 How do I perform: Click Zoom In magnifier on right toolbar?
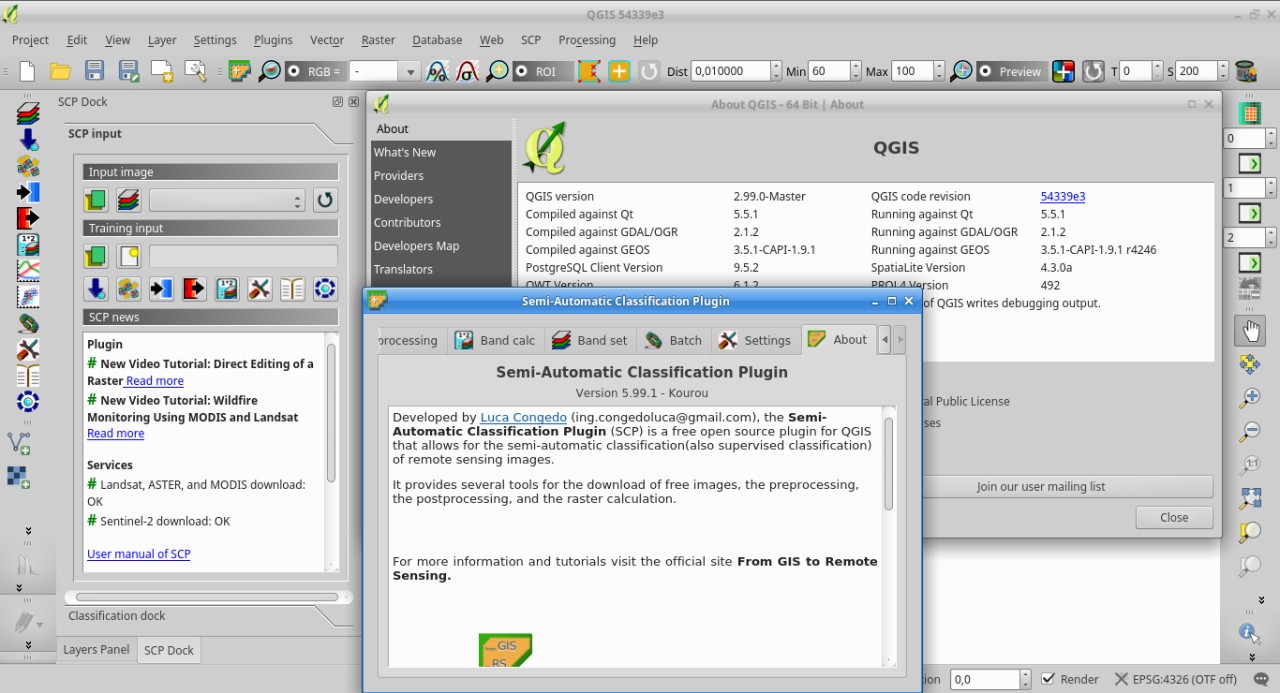tap(1250, 398)
